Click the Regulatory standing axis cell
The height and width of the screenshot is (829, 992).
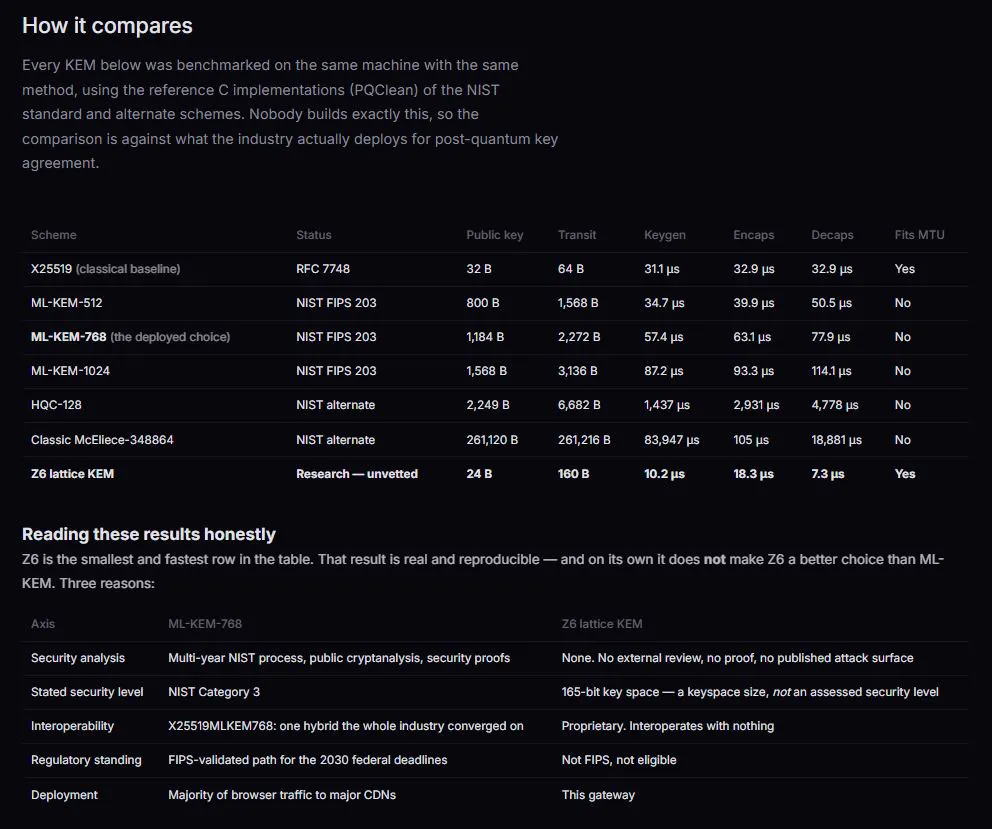coord(86,760)
